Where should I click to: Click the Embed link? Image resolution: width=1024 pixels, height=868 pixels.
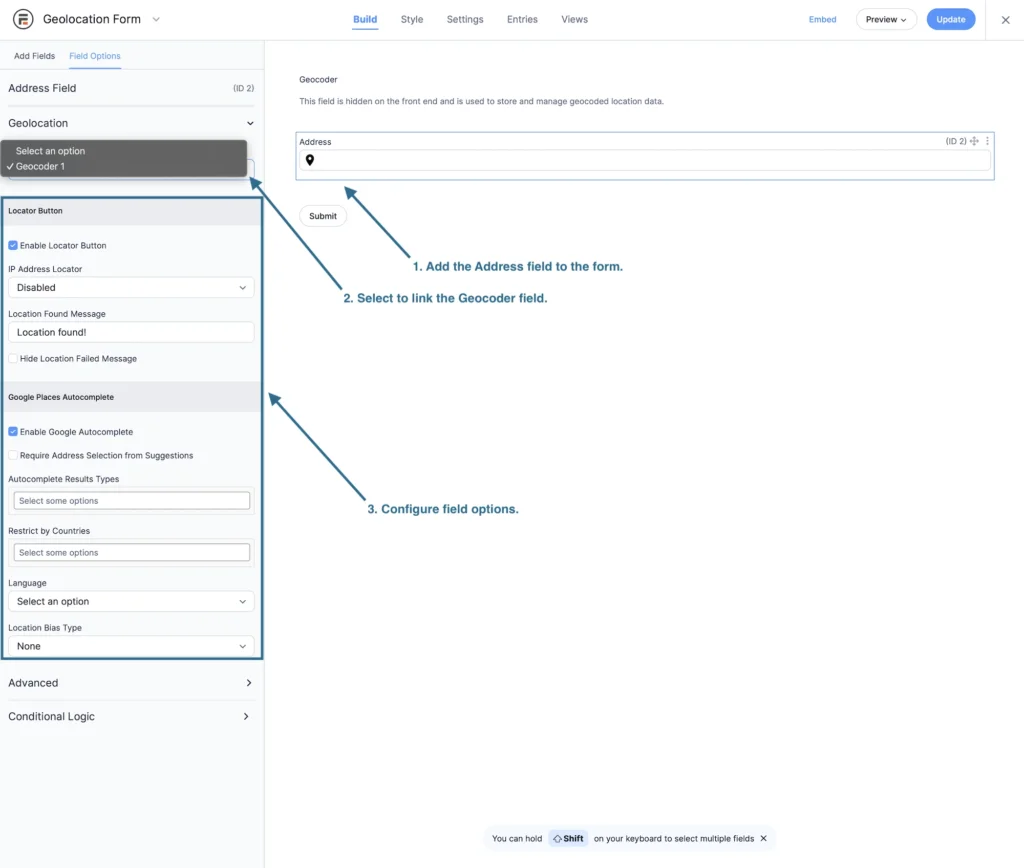point(822,20)
